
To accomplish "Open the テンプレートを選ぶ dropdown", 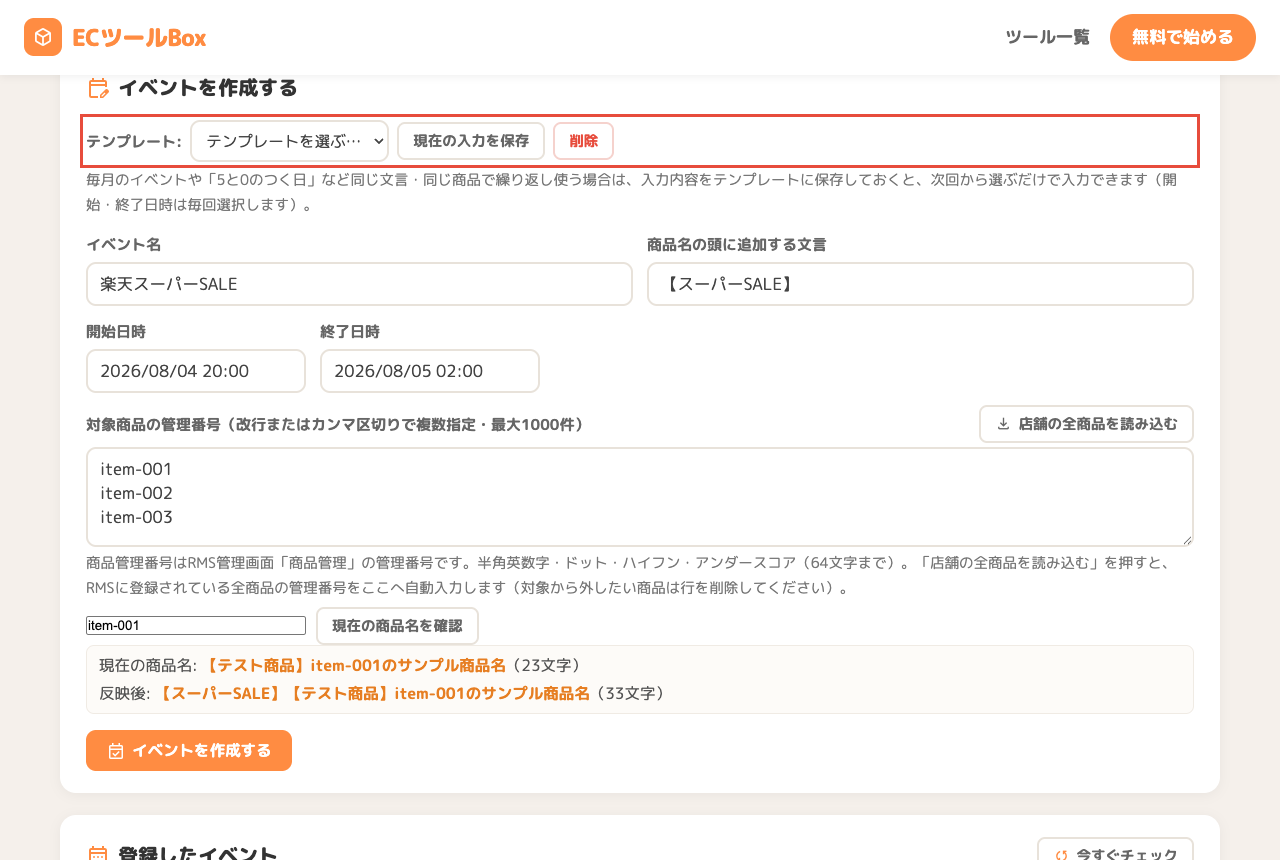I will [x=289, y=141].
